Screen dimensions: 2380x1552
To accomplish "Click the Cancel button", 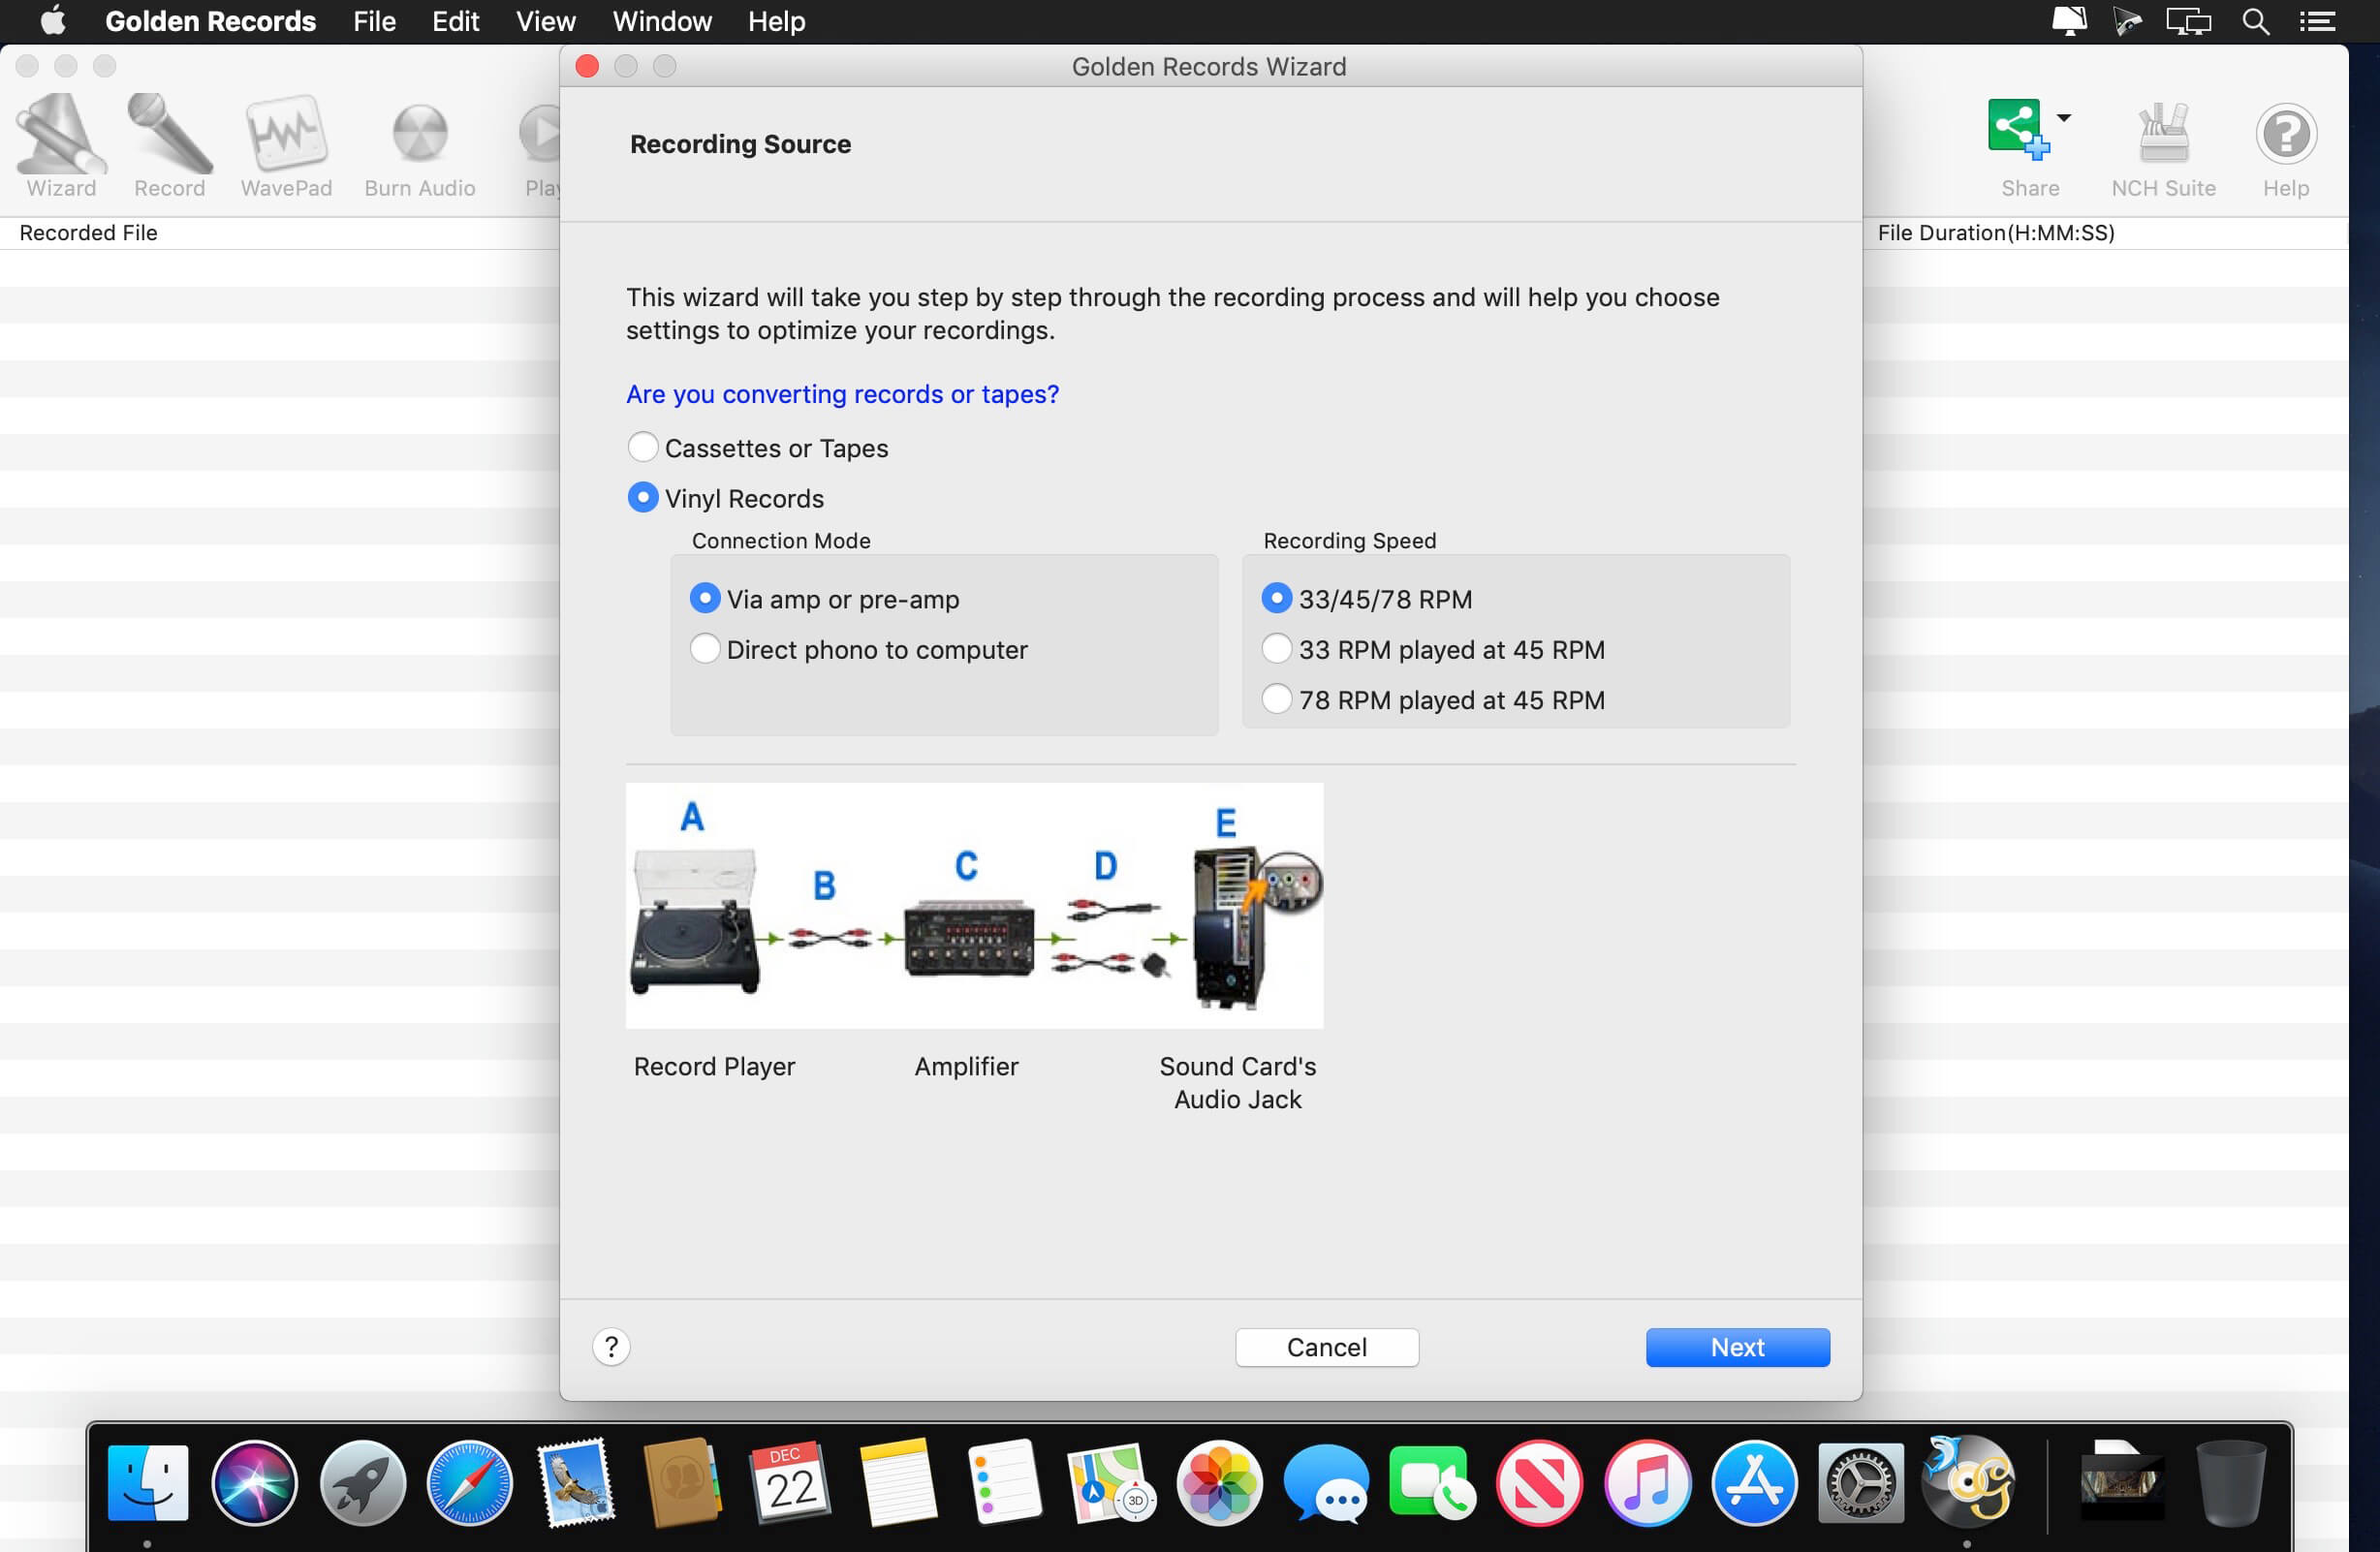I will (1326, 1346).
